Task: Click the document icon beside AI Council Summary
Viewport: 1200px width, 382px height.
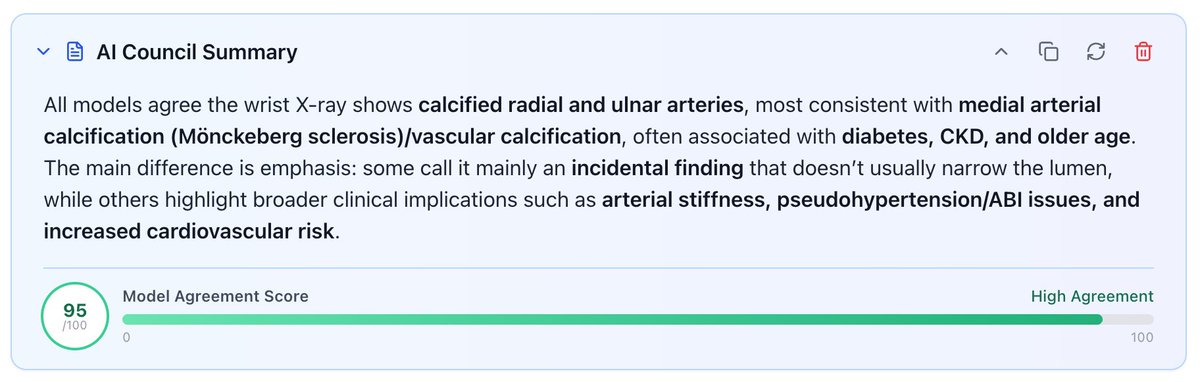Action: tap(74, 52)
